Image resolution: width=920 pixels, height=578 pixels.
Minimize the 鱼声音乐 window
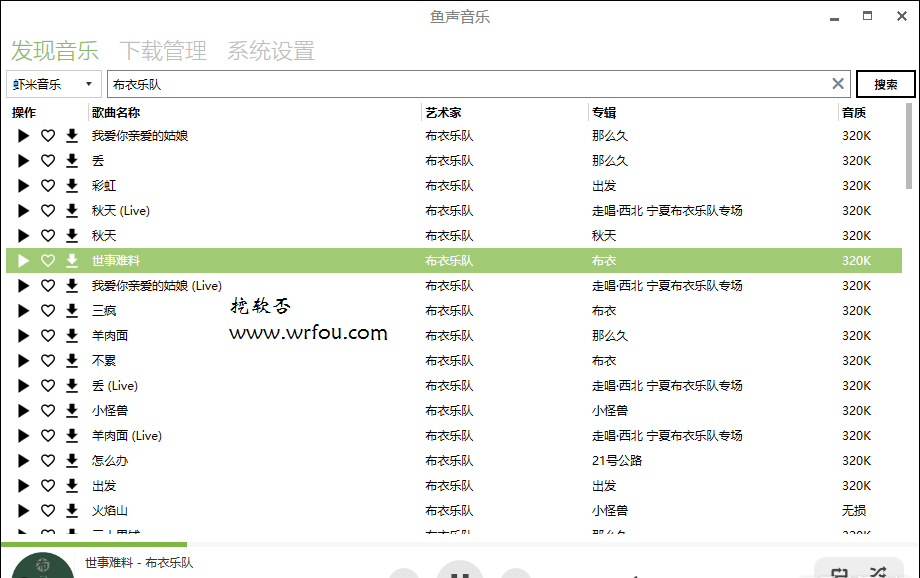click(834, 17)
